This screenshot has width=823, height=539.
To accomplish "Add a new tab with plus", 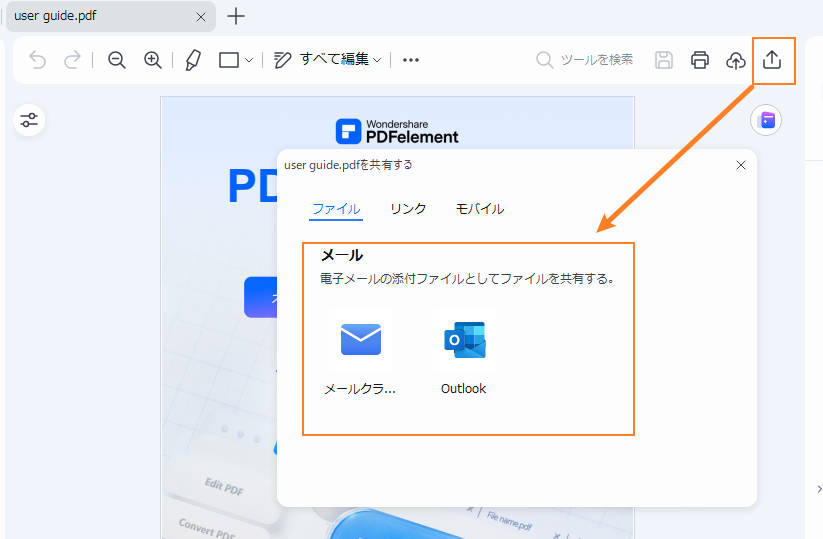I will tap(236, 16).
